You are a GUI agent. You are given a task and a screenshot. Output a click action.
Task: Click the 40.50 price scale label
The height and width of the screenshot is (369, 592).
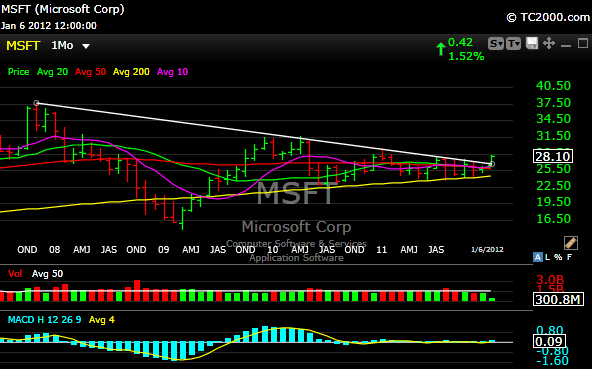pyautogui.click(x=553, y=86)
